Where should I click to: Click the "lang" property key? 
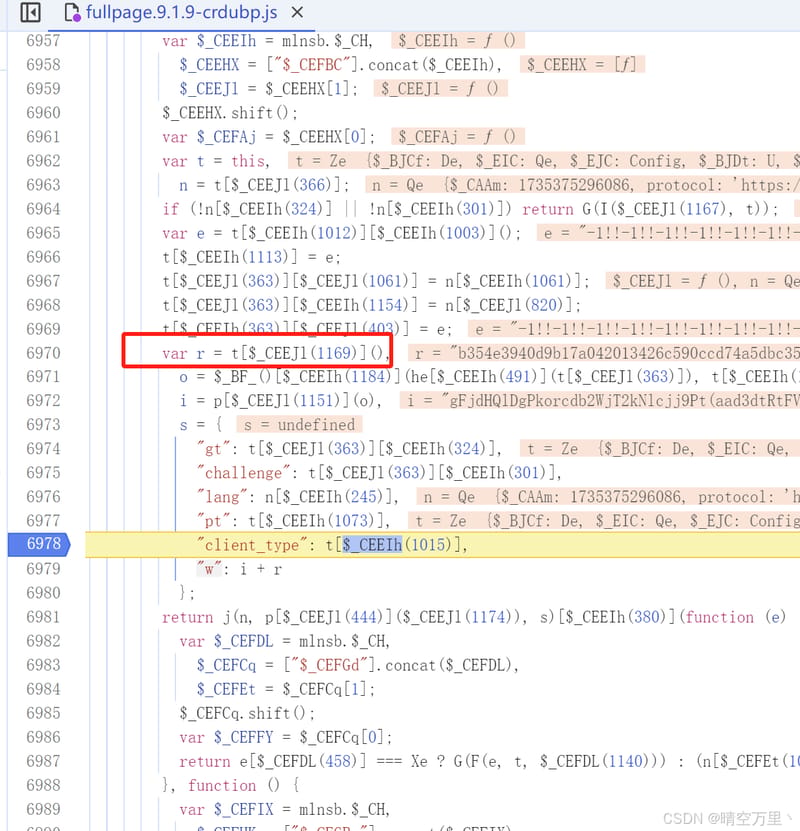pyautogui.click(x=221, y=497)
